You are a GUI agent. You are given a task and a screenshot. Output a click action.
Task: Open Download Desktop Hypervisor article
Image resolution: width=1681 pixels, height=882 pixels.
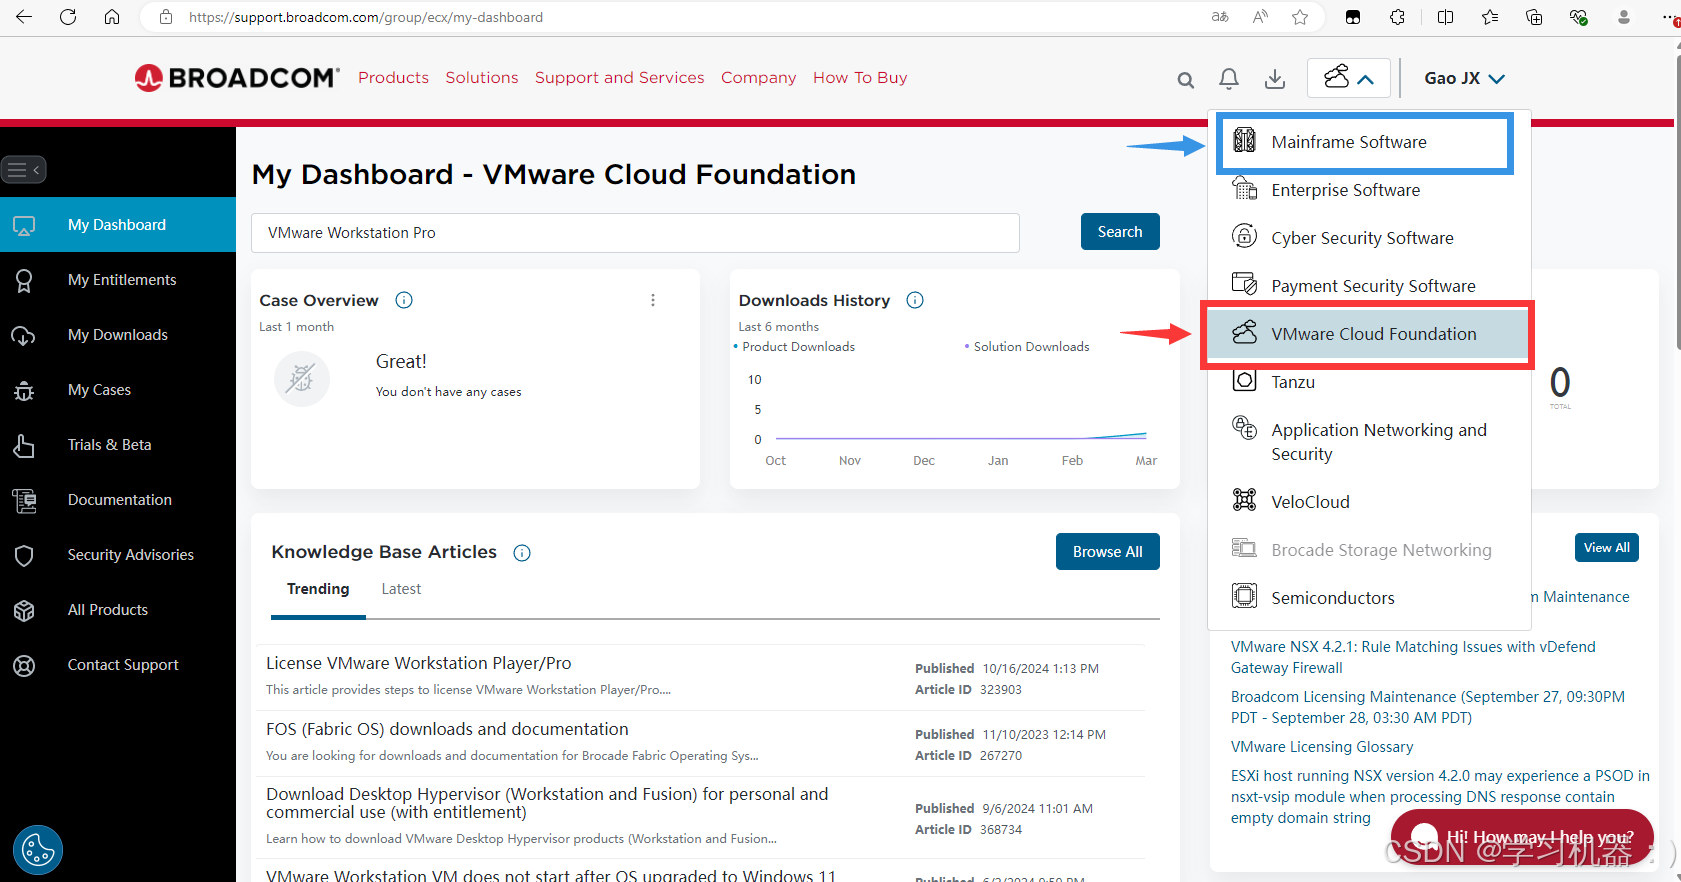[x=547, y=803]
